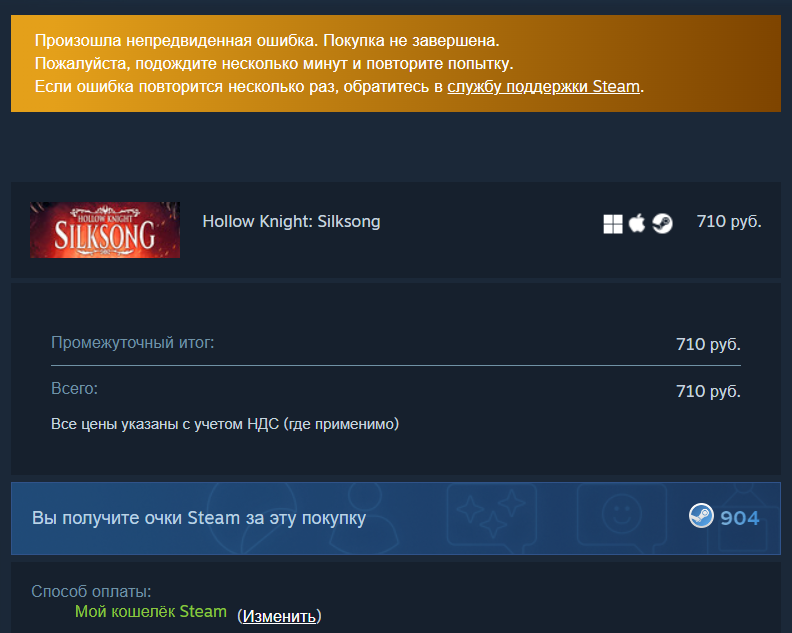
Task: Click the SteamOS platform icon
Action: tap(662, 223)
